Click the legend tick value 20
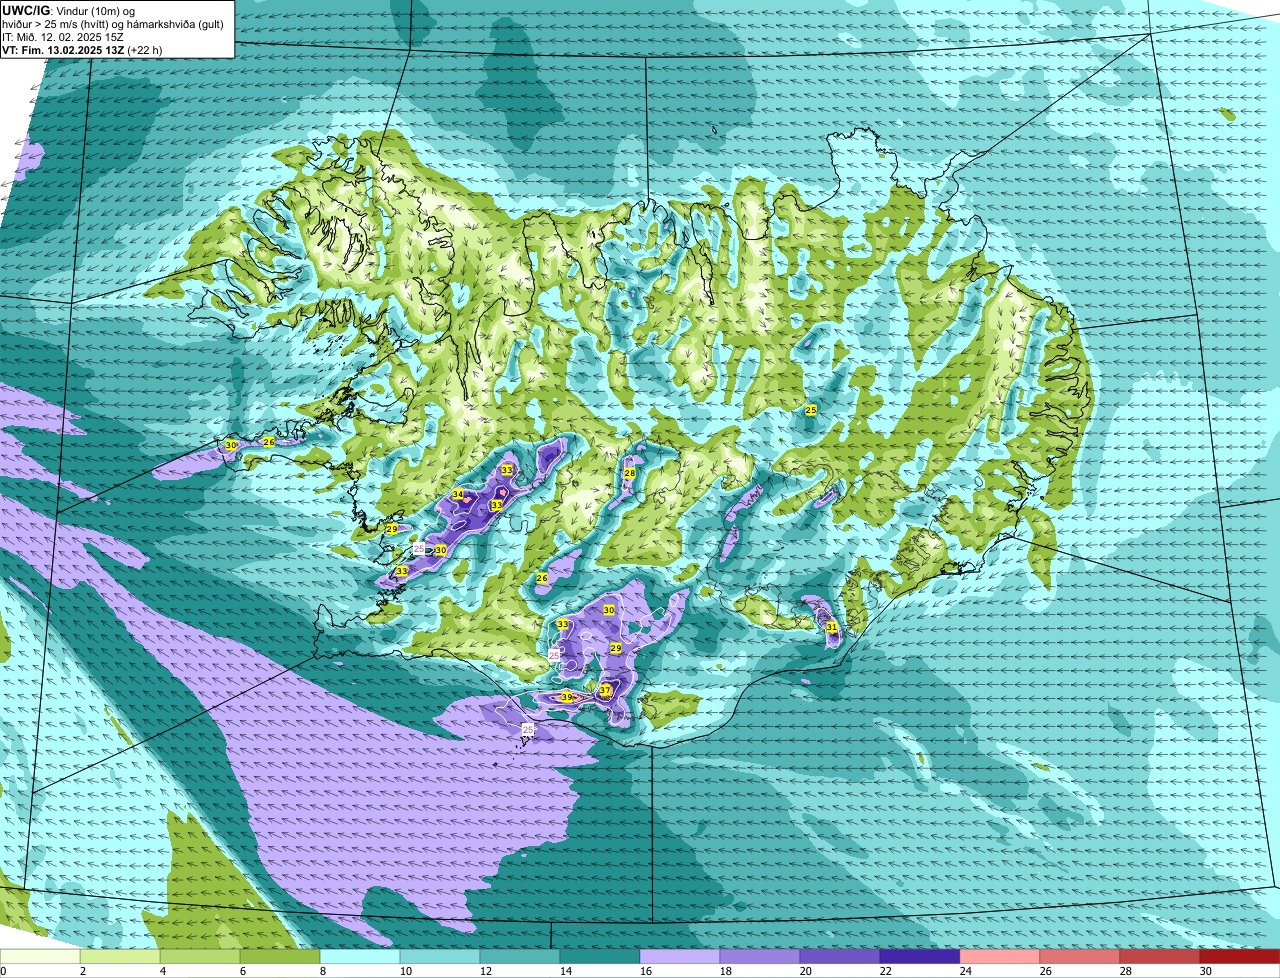Image resolution: width=1280 pixels, height=978 pixels. [804, 971]
